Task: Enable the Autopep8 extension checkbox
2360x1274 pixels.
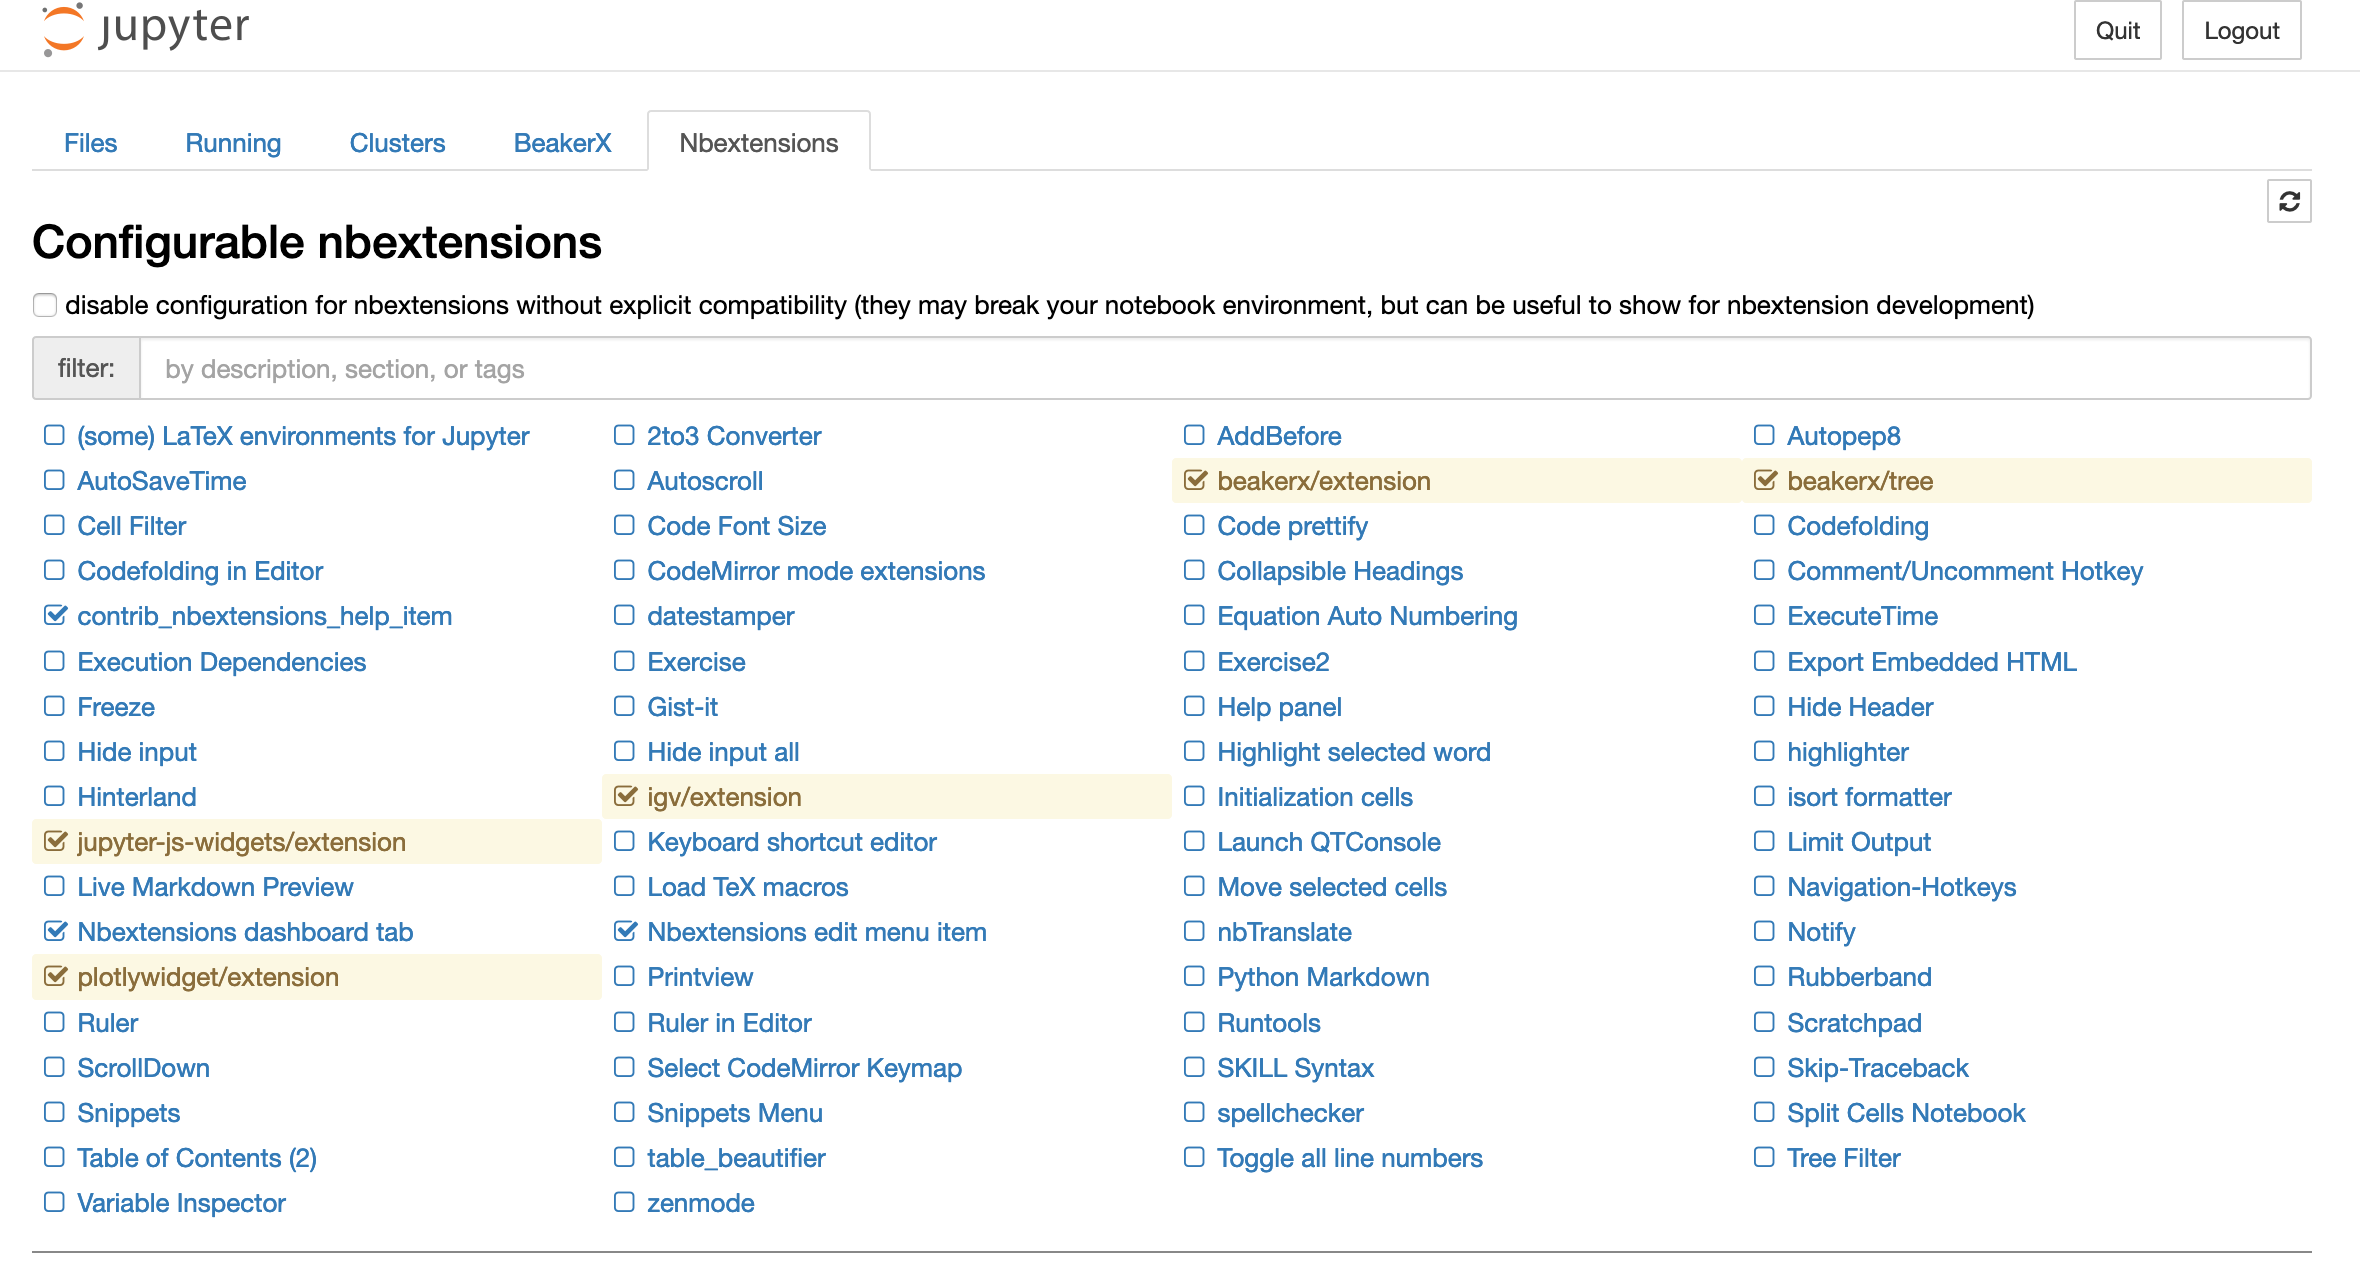Action: pos(1764,435)
